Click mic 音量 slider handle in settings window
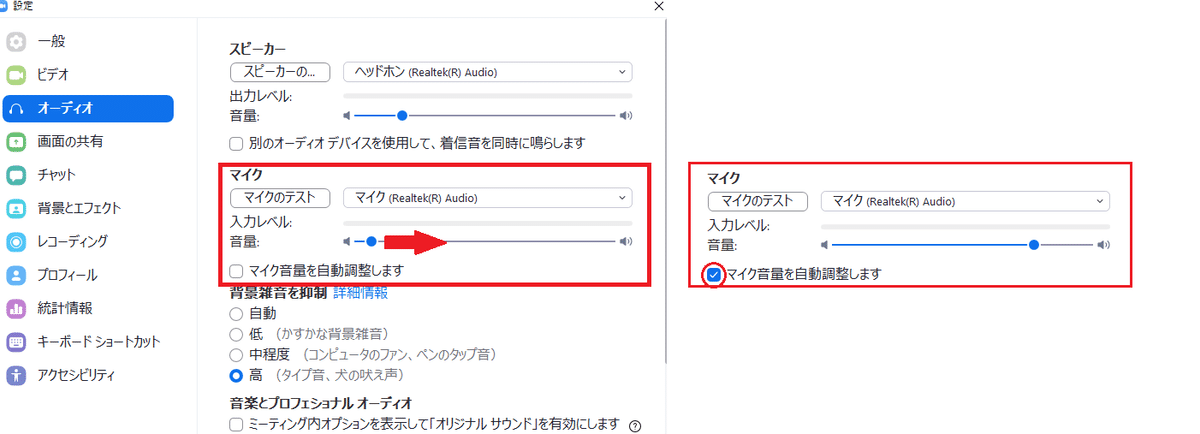The image size is (1200, 434). click(x=371, y=241)
